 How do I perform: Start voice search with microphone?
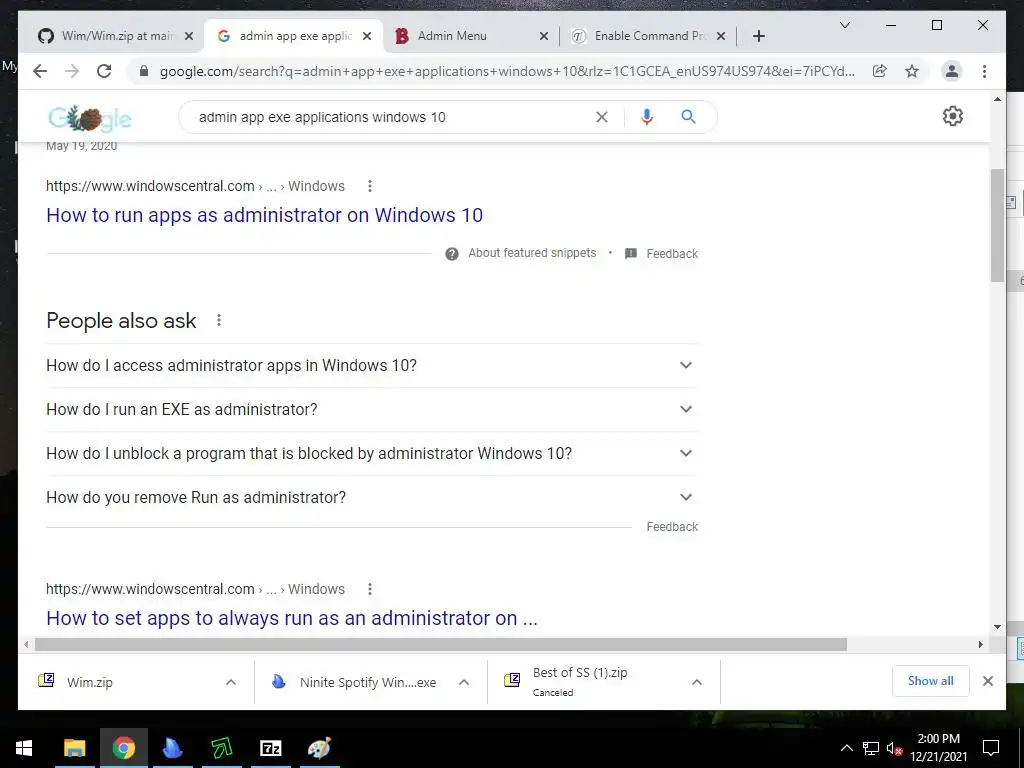coord(647,117)
